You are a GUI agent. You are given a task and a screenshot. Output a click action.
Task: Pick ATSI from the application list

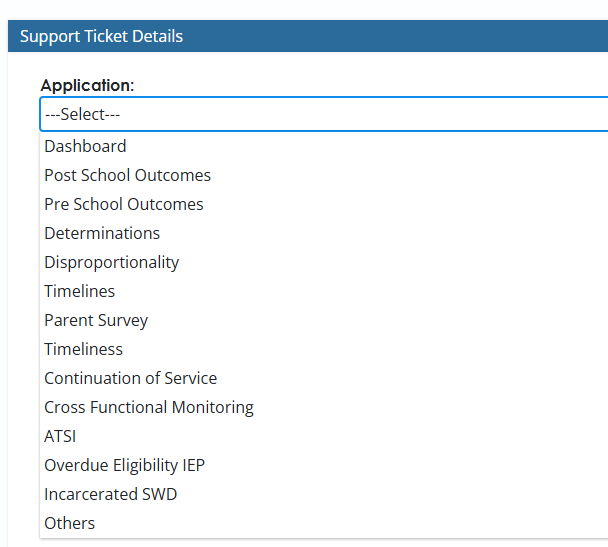[x=60, y=436]
